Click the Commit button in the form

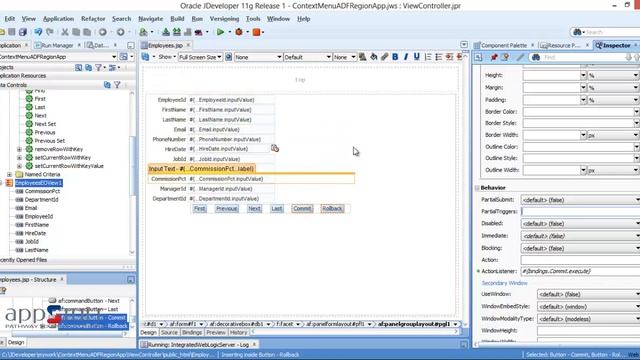(302, 209)
